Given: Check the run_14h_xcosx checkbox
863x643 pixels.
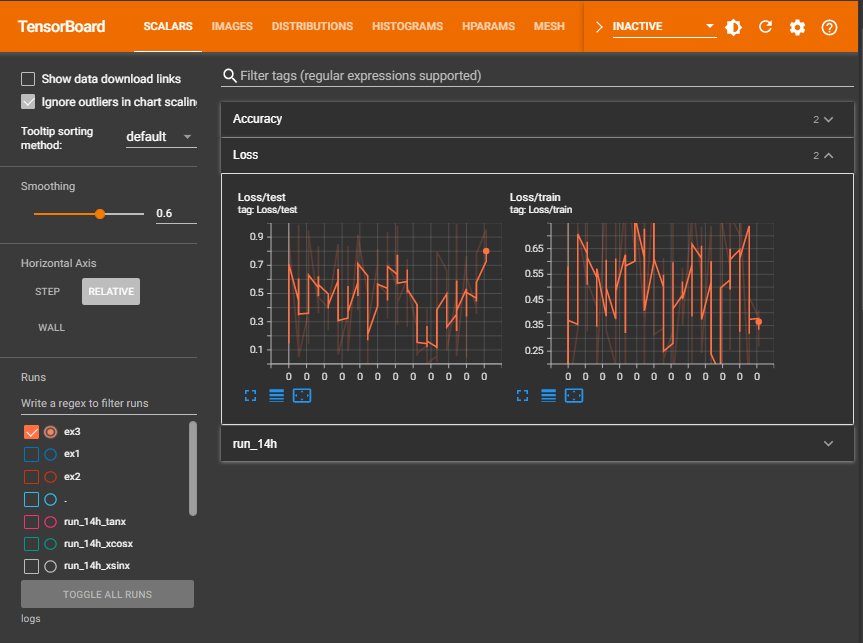Looking at the screenshot, I should tap(31, 544).
